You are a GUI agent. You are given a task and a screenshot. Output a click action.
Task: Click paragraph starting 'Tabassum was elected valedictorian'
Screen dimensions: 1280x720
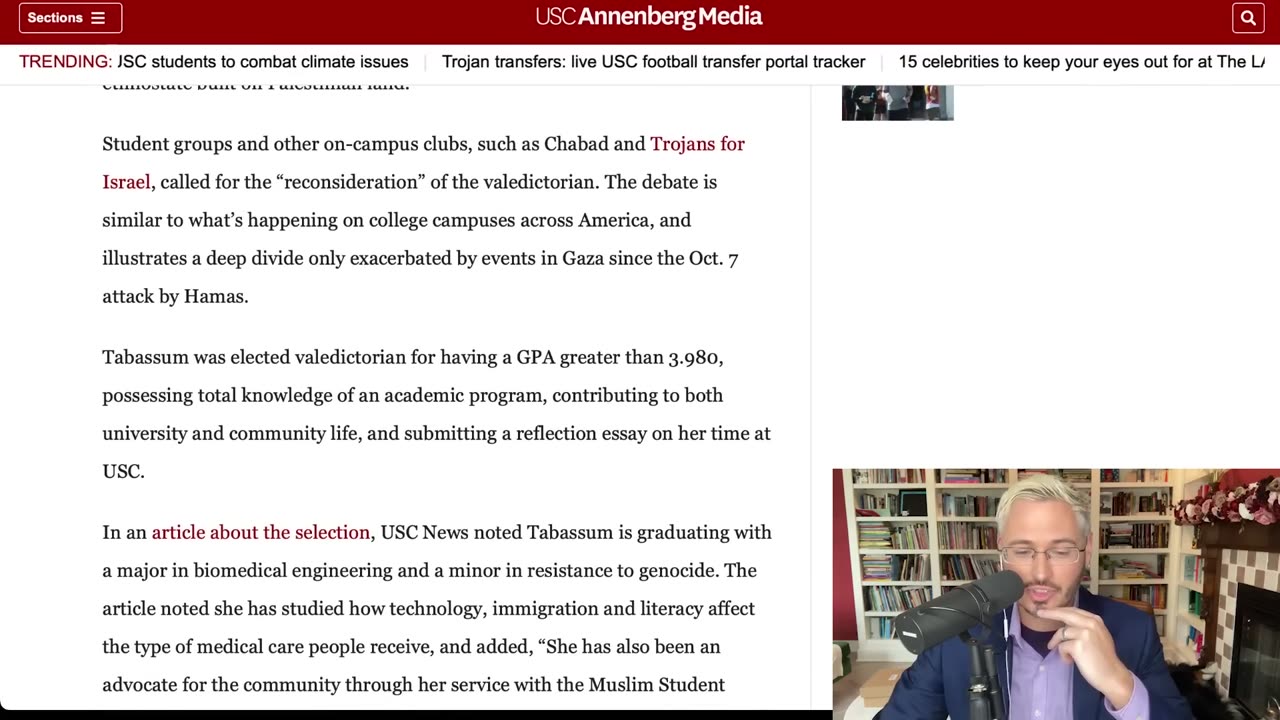point(437,414)
